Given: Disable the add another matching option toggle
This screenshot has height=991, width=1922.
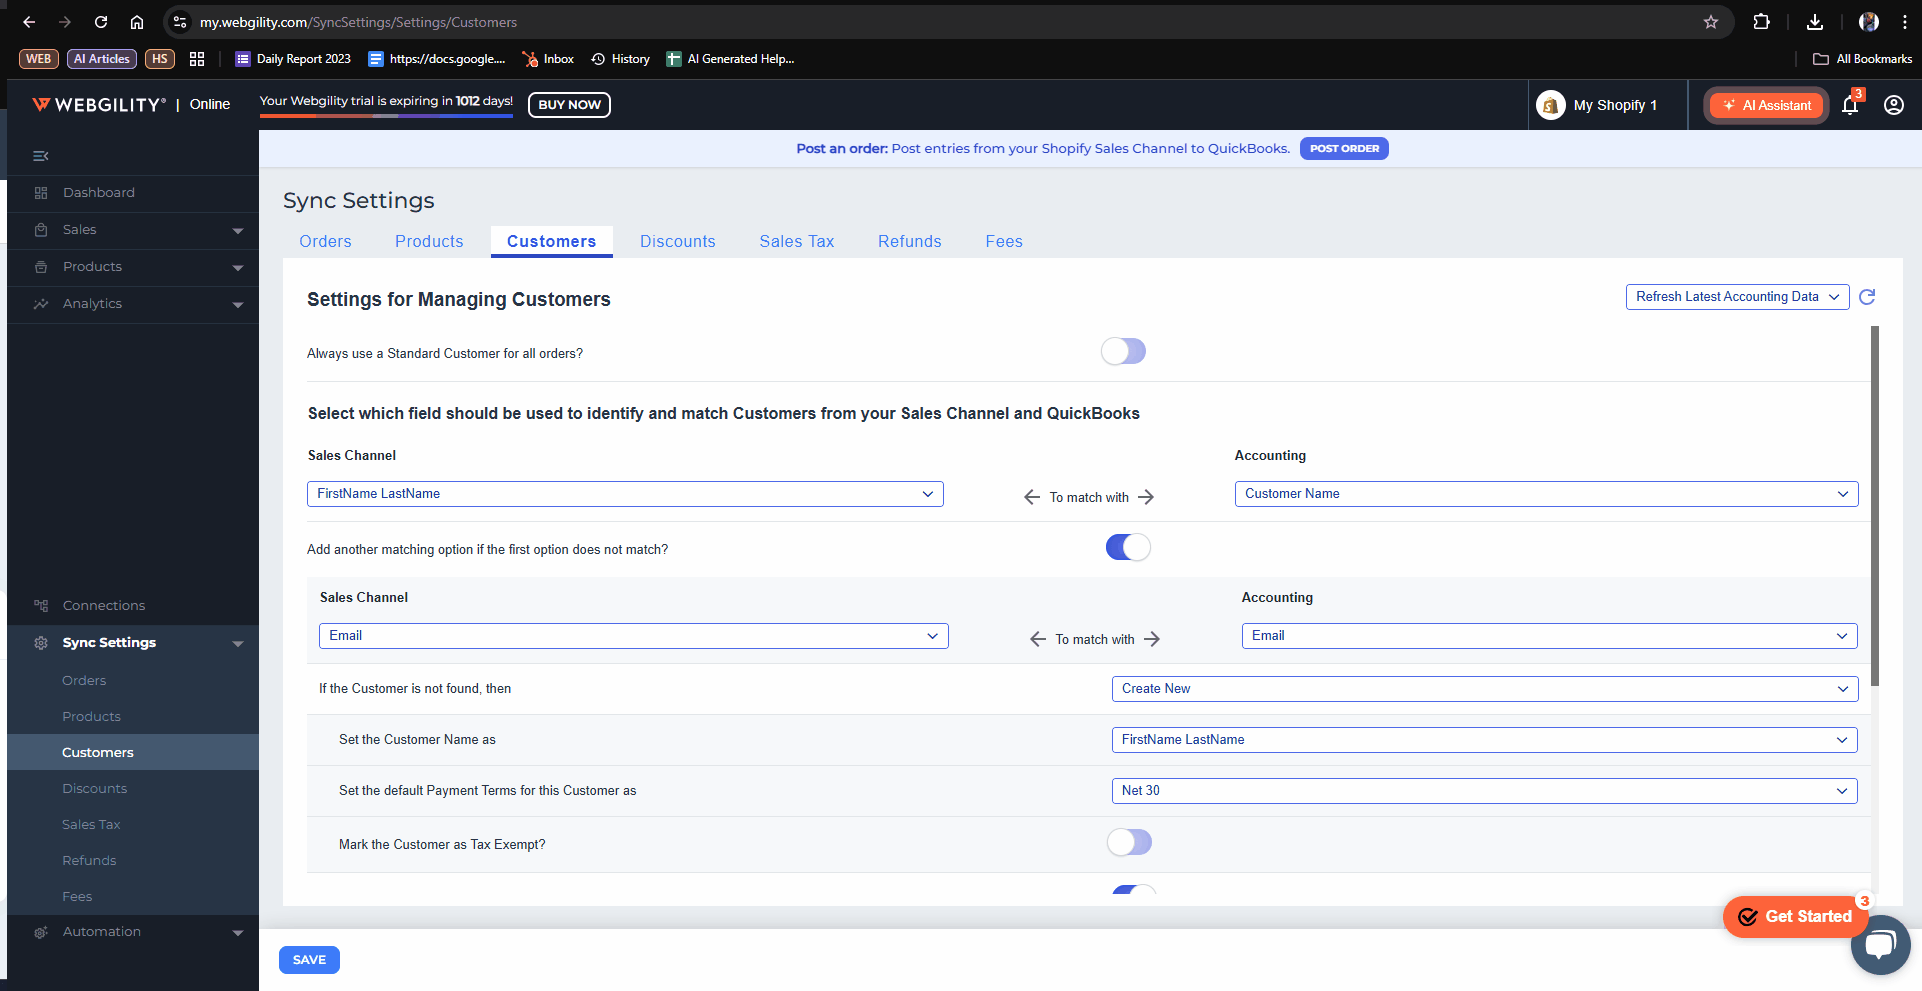Looking at the screenshot, I should (x=1128, y=548).
